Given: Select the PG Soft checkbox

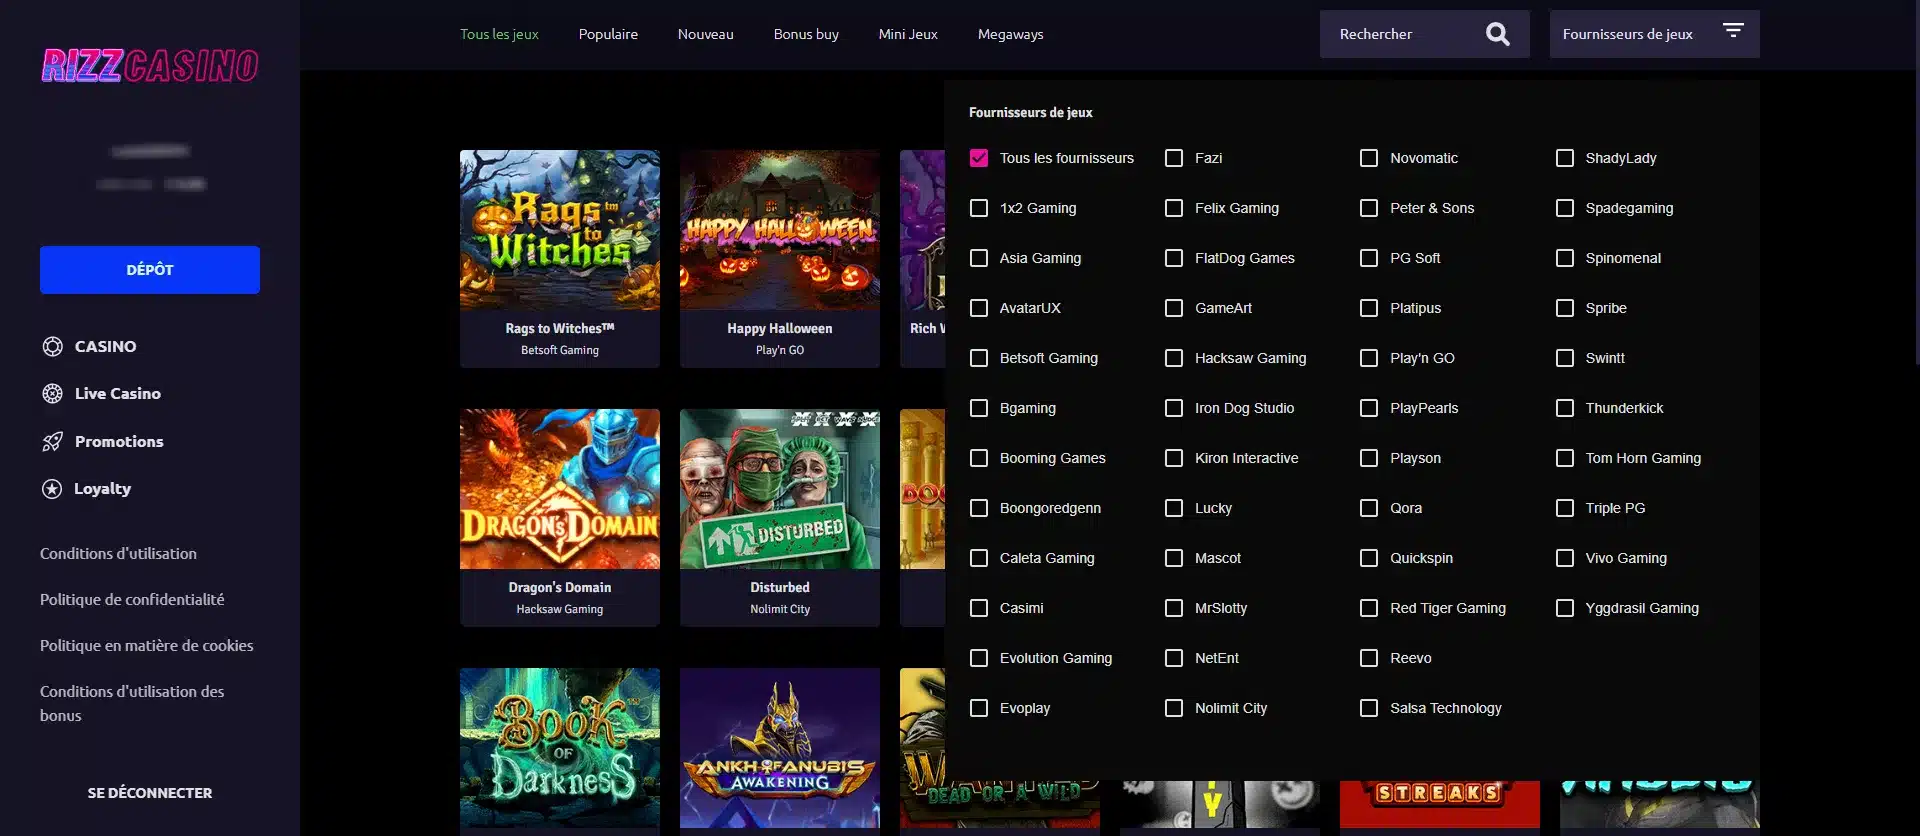Looking at the screenshot, I should click(x=1369, y=258).
